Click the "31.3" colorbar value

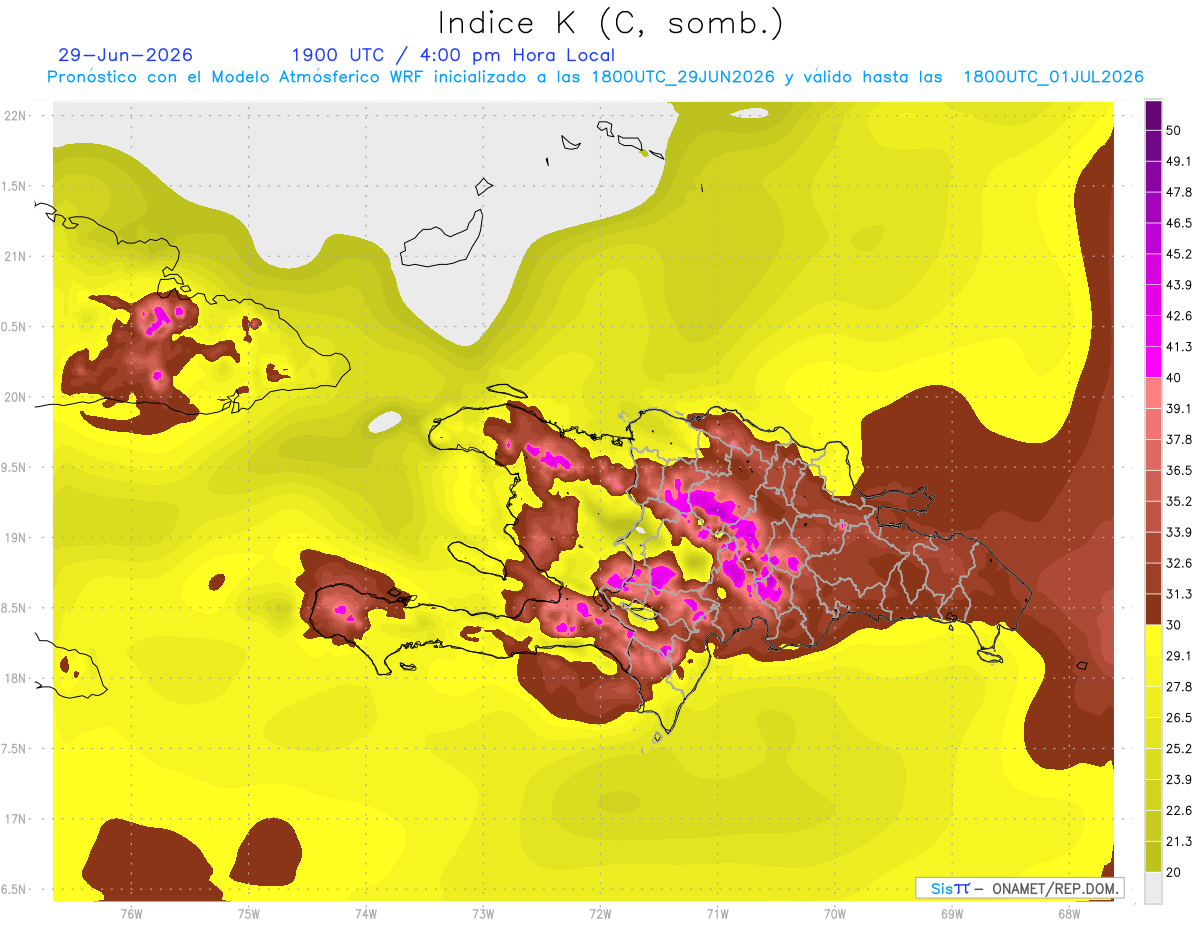(1179, 594)
